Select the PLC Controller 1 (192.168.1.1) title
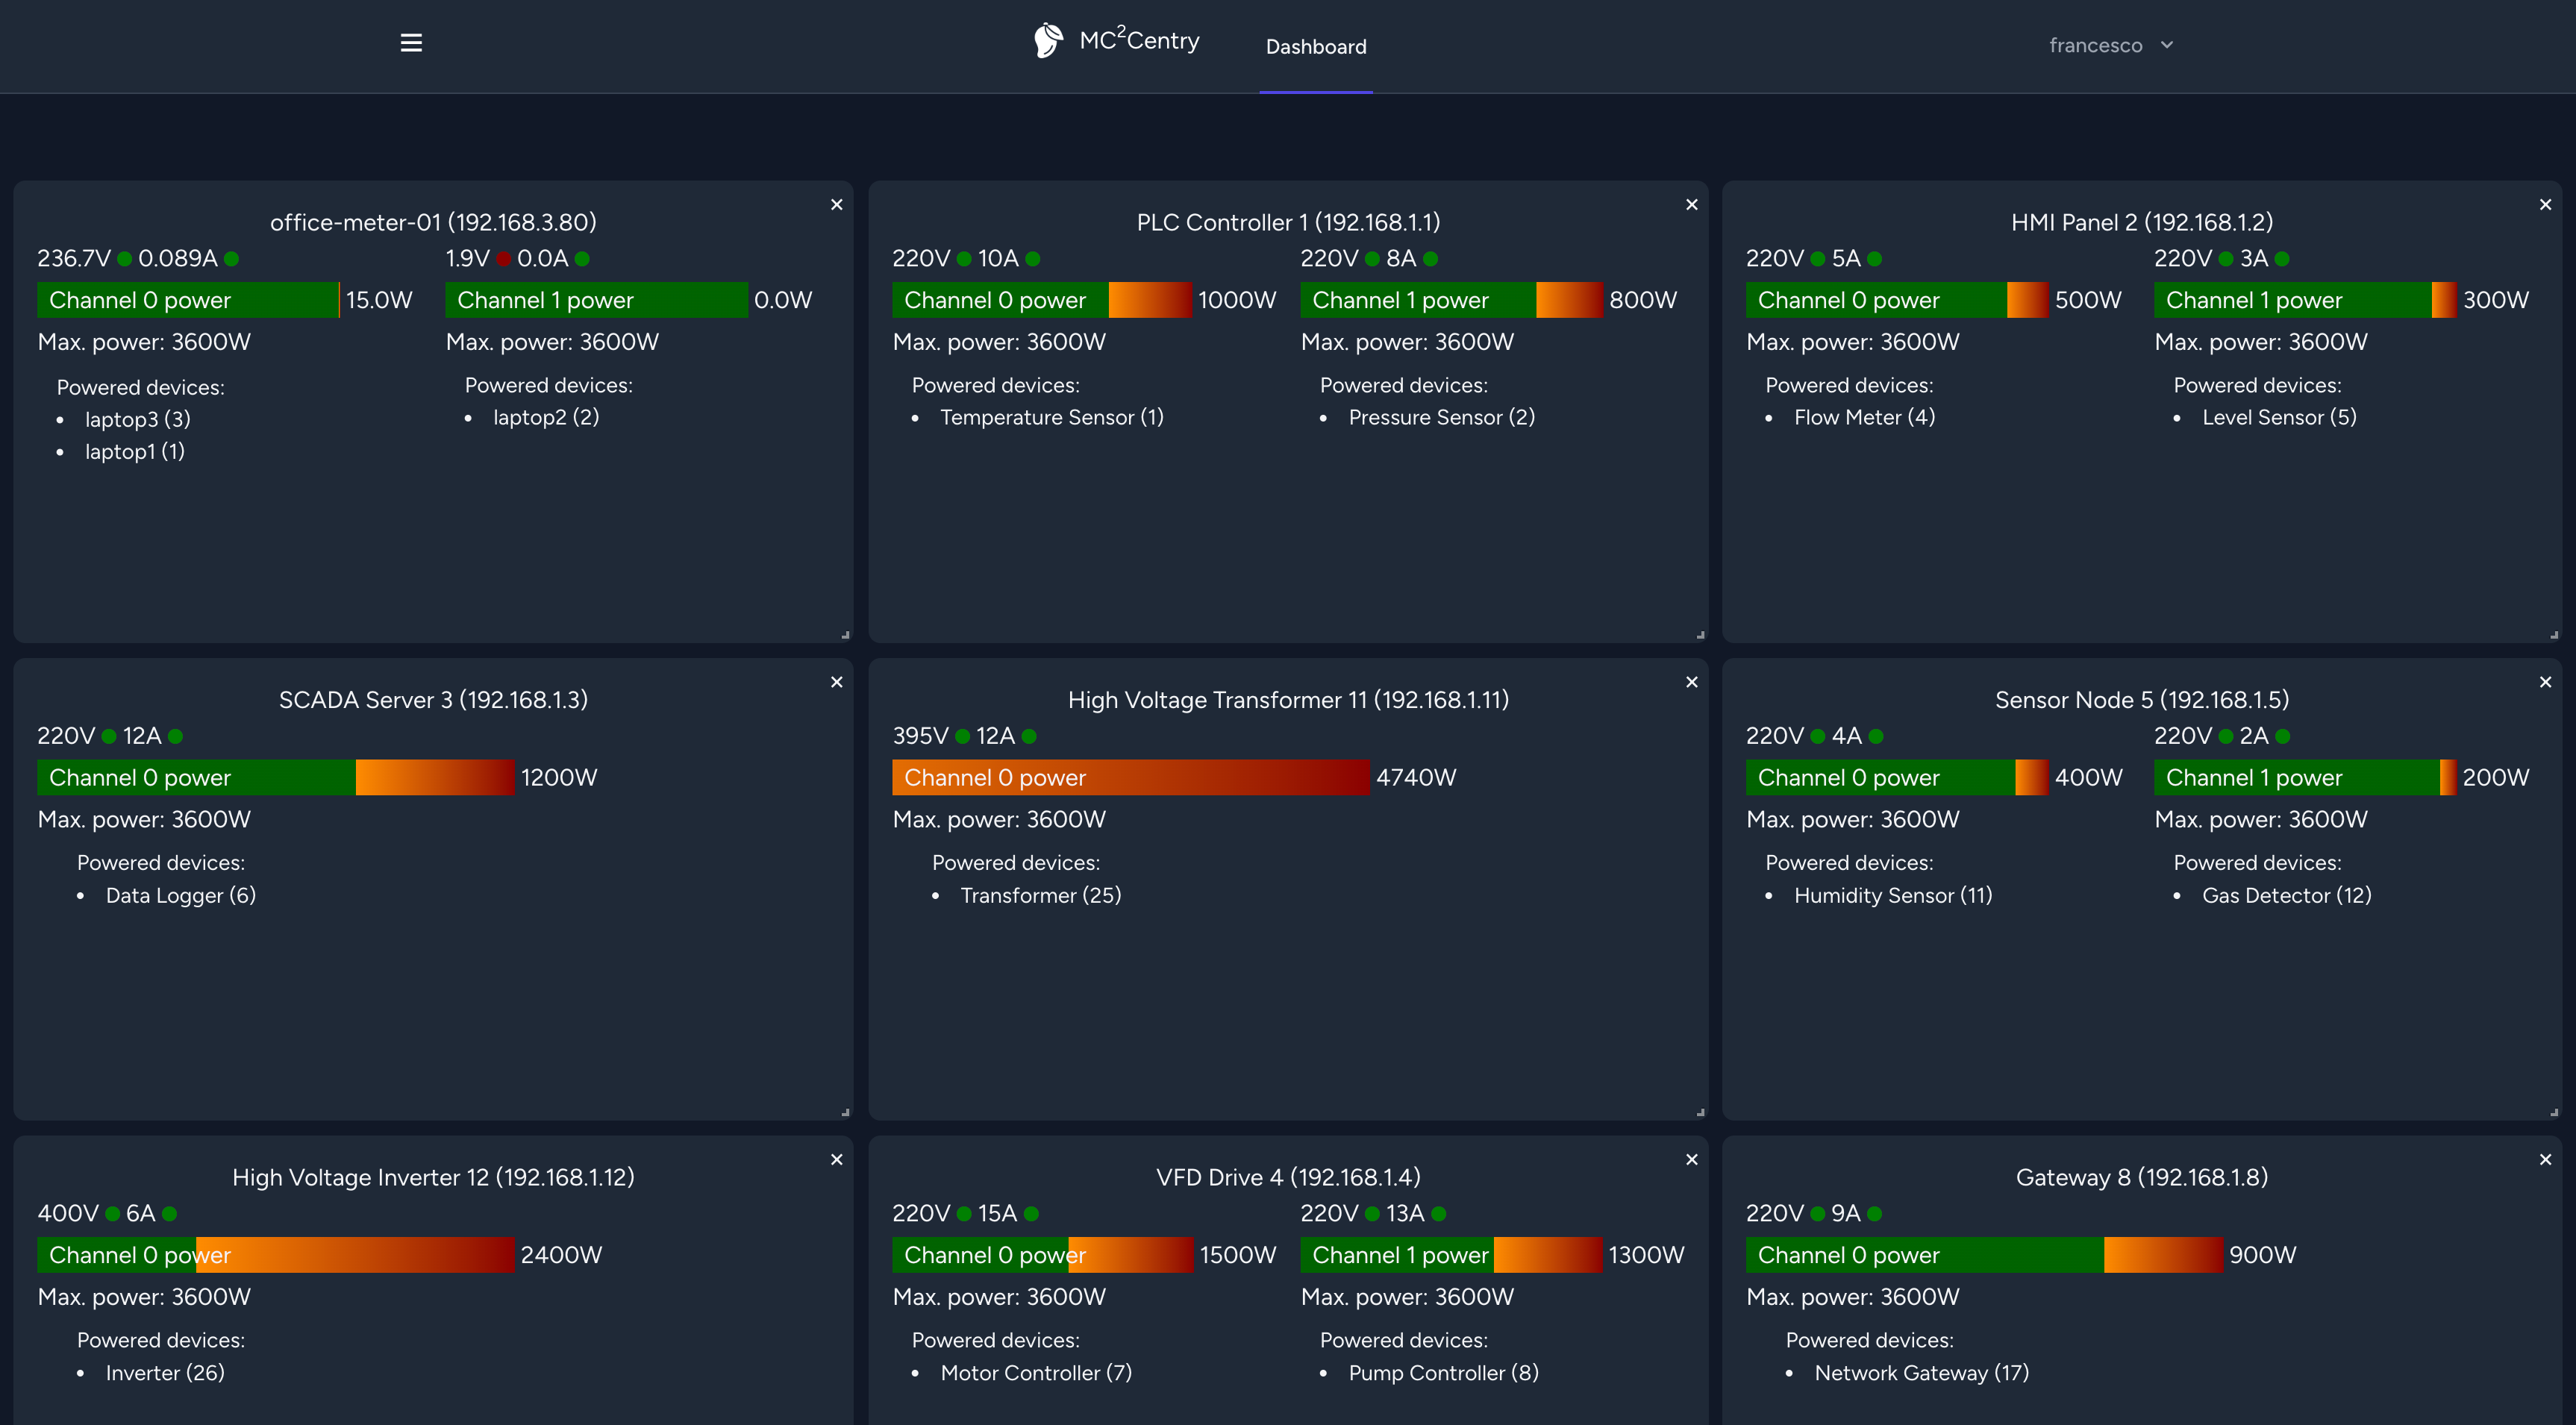 [x=1288, y=222]
